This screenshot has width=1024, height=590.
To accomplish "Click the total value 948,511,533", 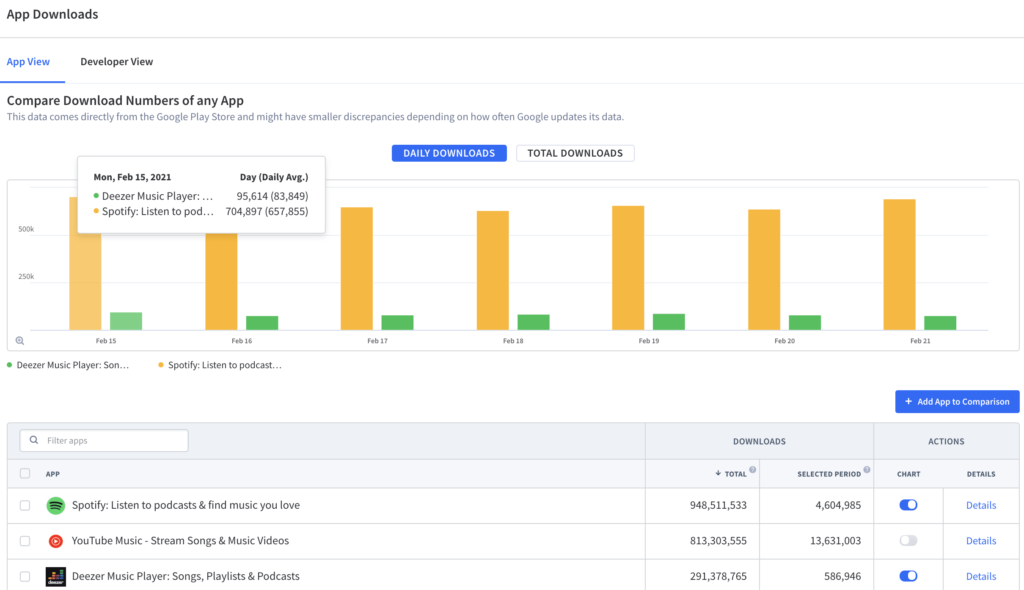I will click(718, 505).
